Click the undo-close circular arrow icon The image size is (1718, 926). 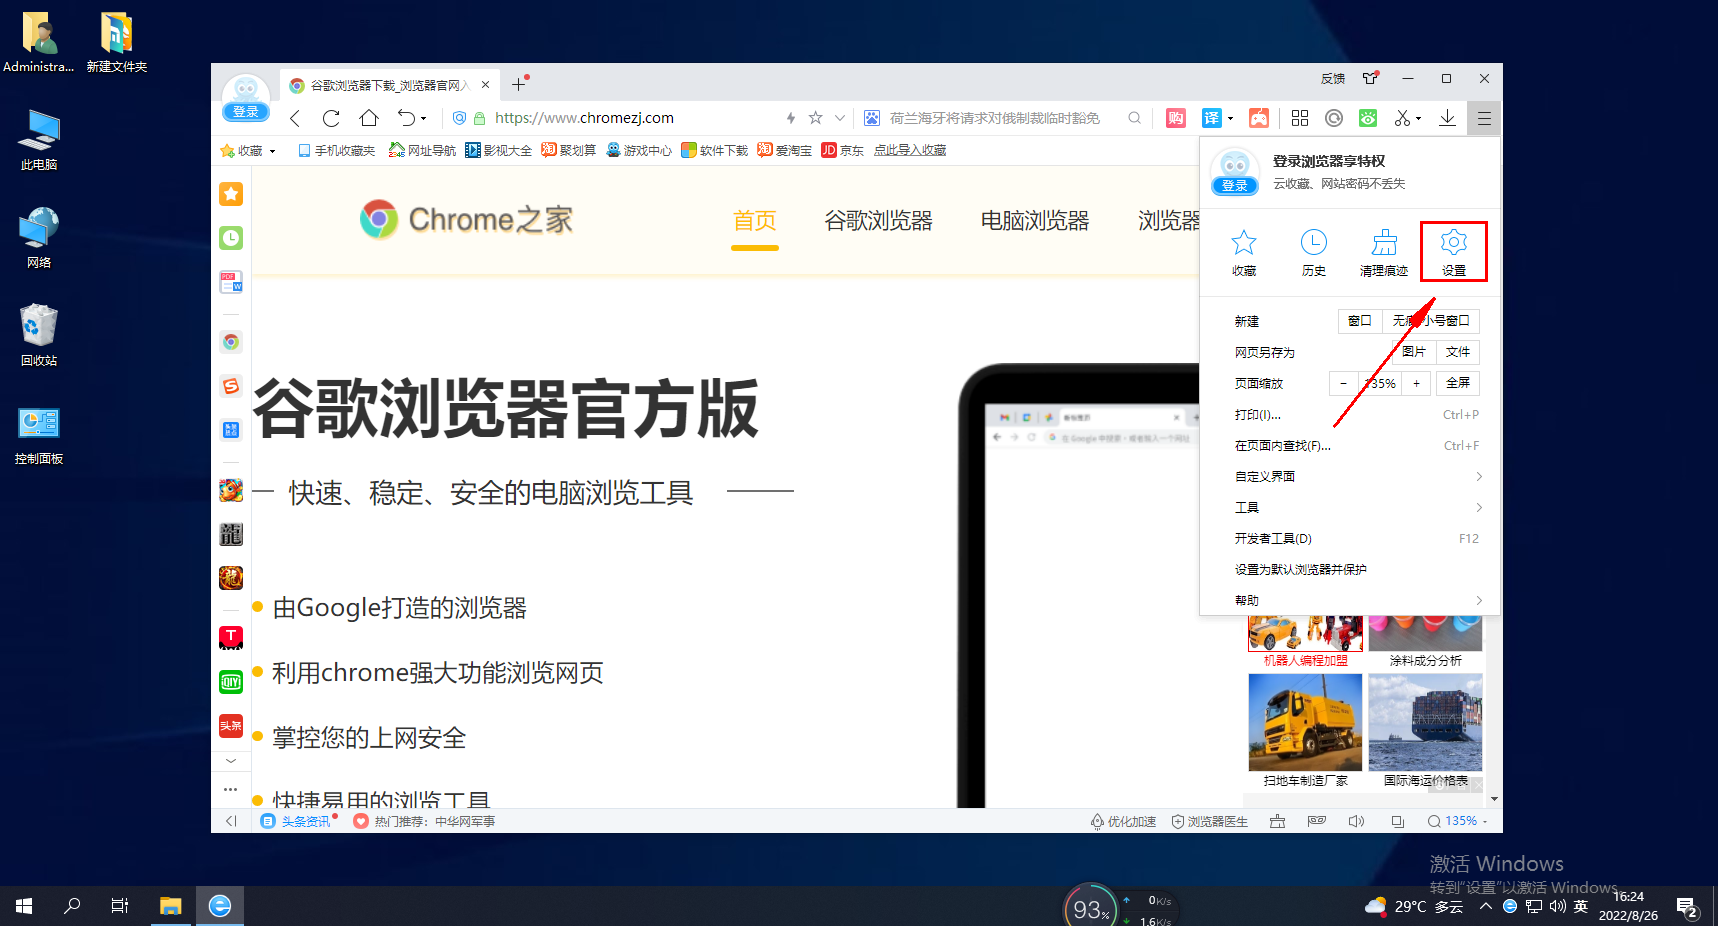[1334, 118]
